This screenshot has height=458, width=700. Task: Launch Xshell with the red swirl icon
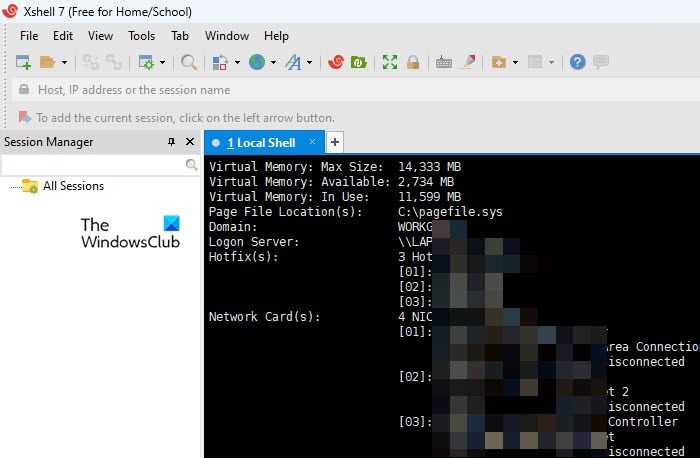click(335, 62)
